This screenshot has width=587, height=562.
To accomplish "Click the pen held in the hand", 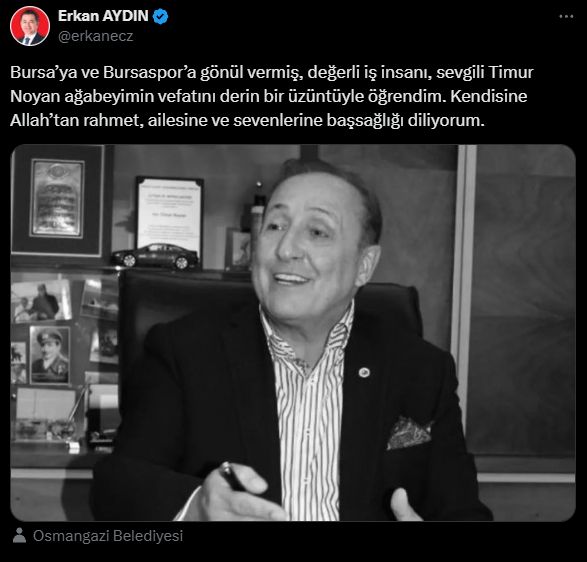I will [231, 476].
